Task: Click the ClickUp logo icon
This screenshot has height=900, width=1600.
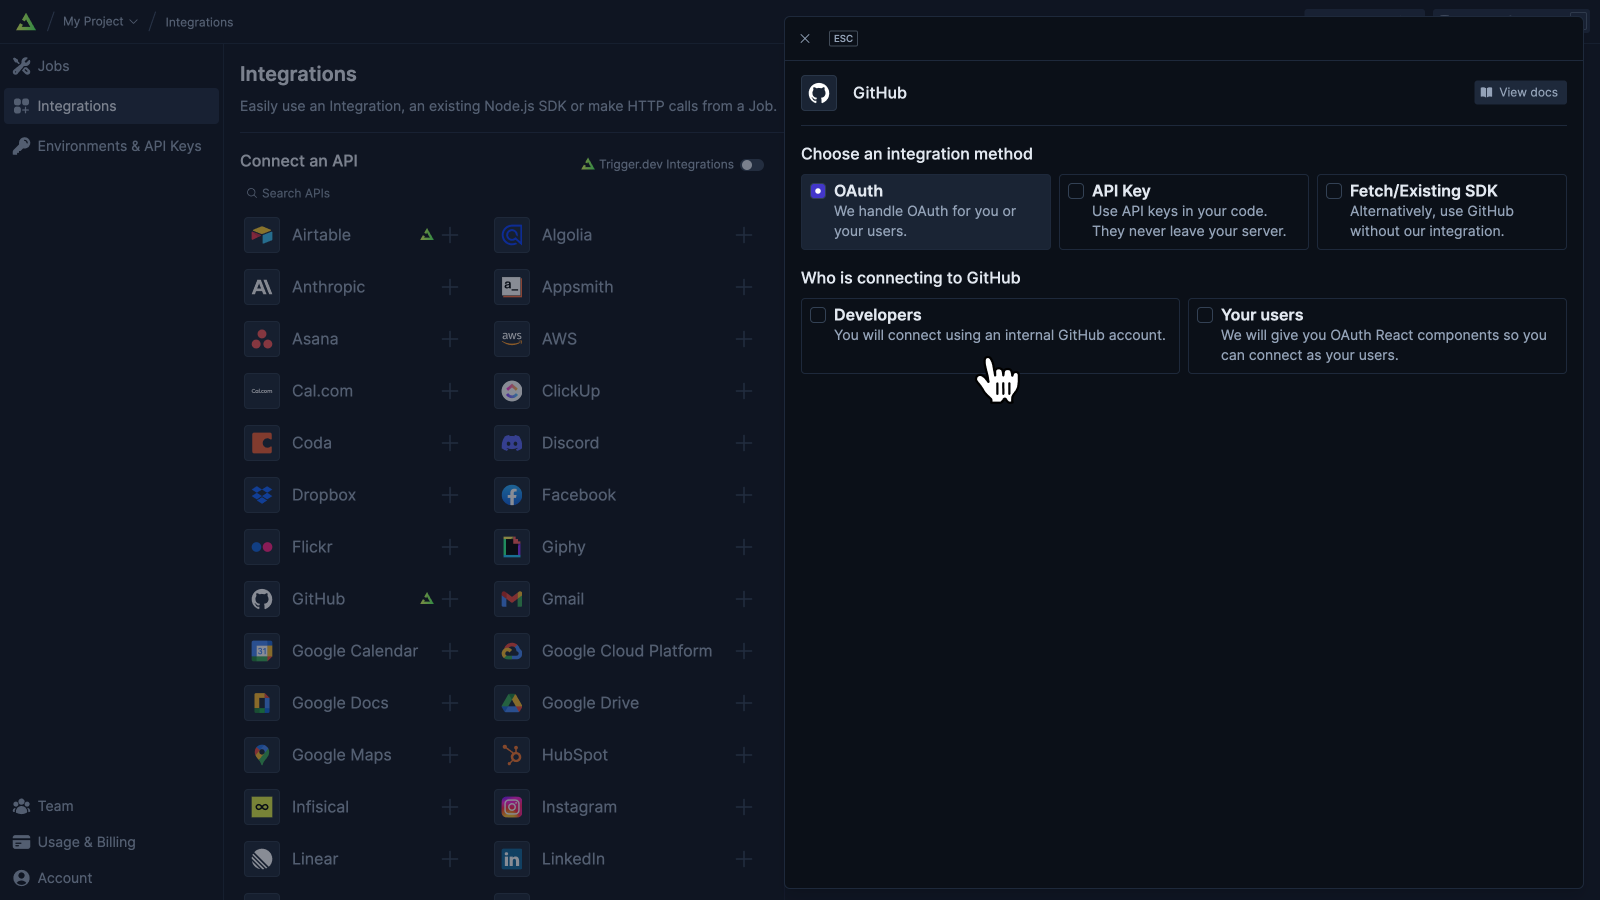Action: point(512,391)
